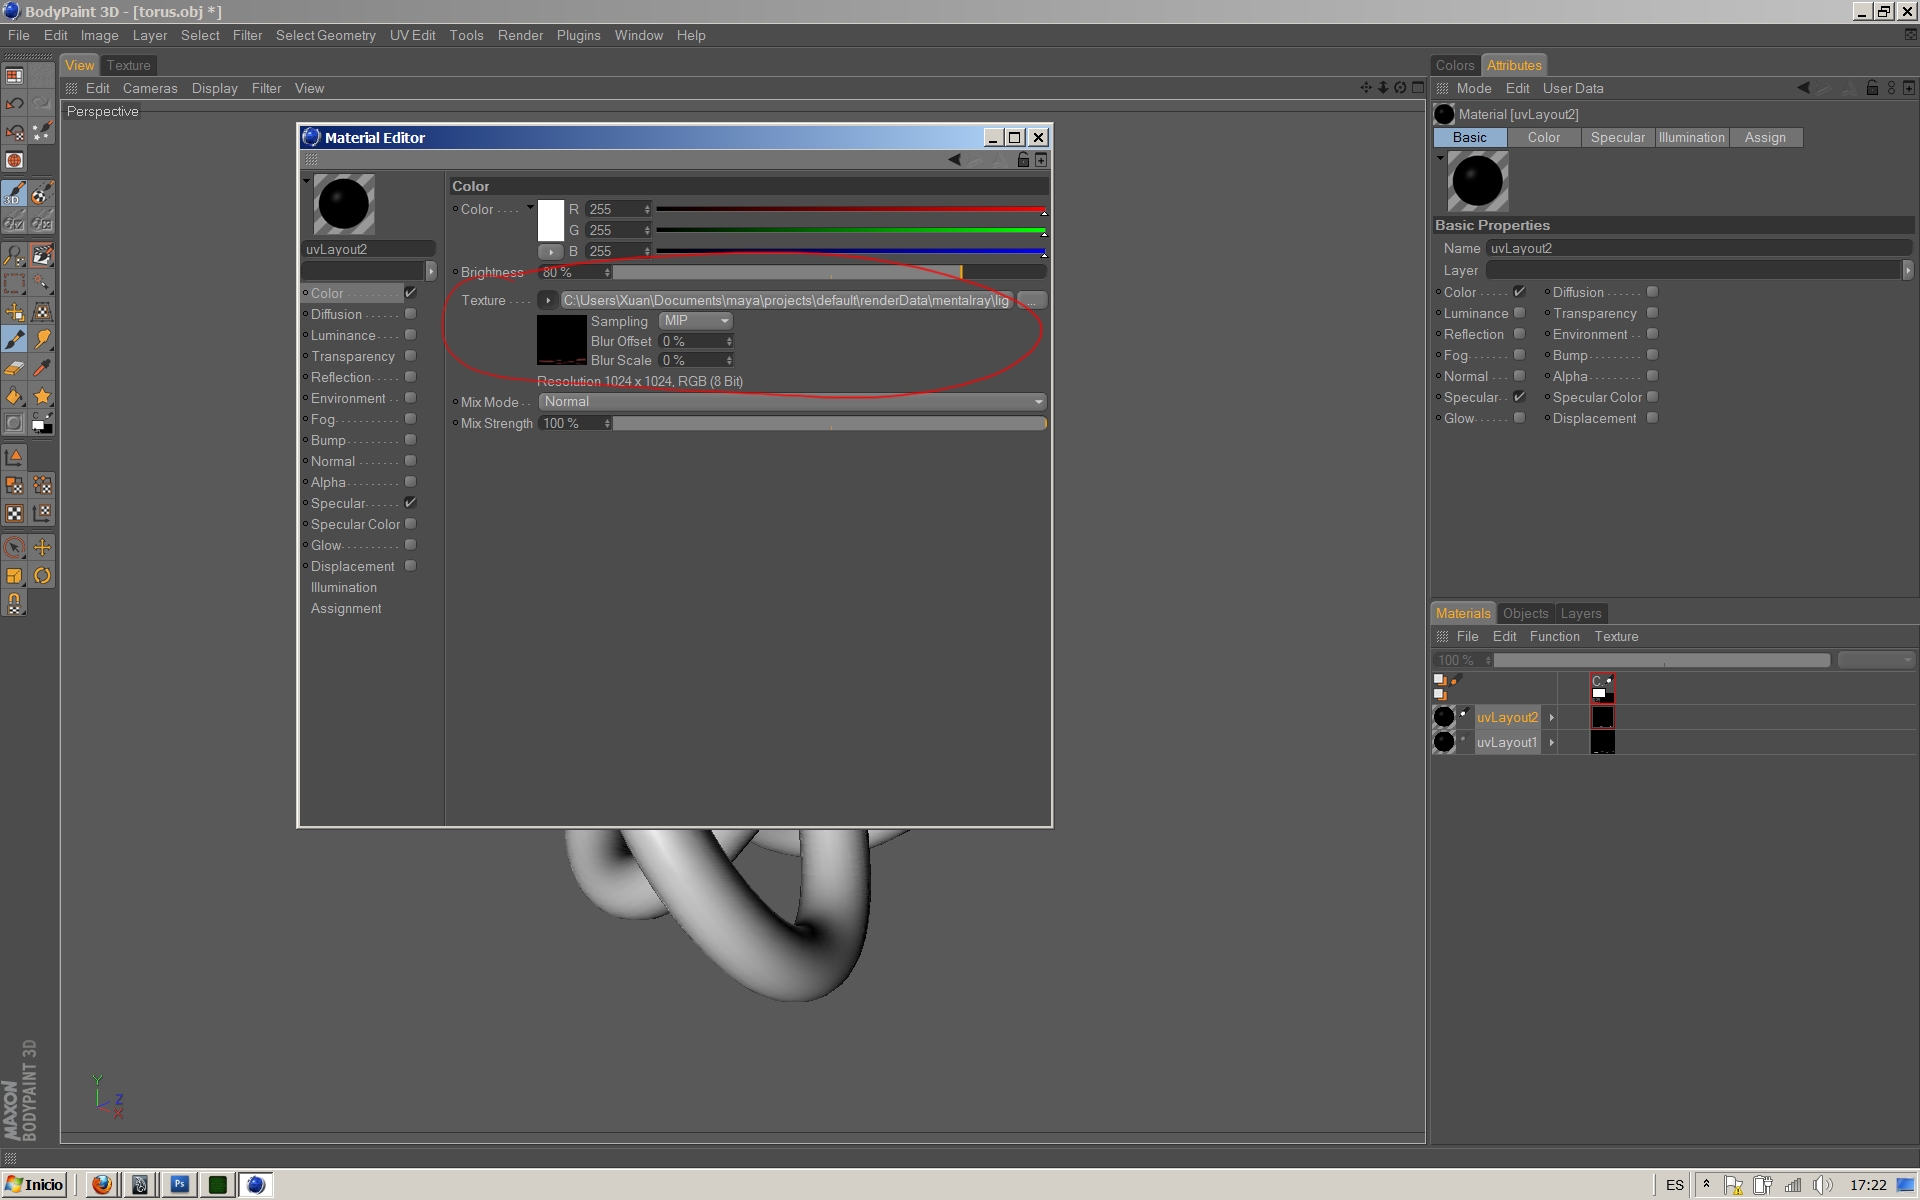Select the Scale tool

14,575
